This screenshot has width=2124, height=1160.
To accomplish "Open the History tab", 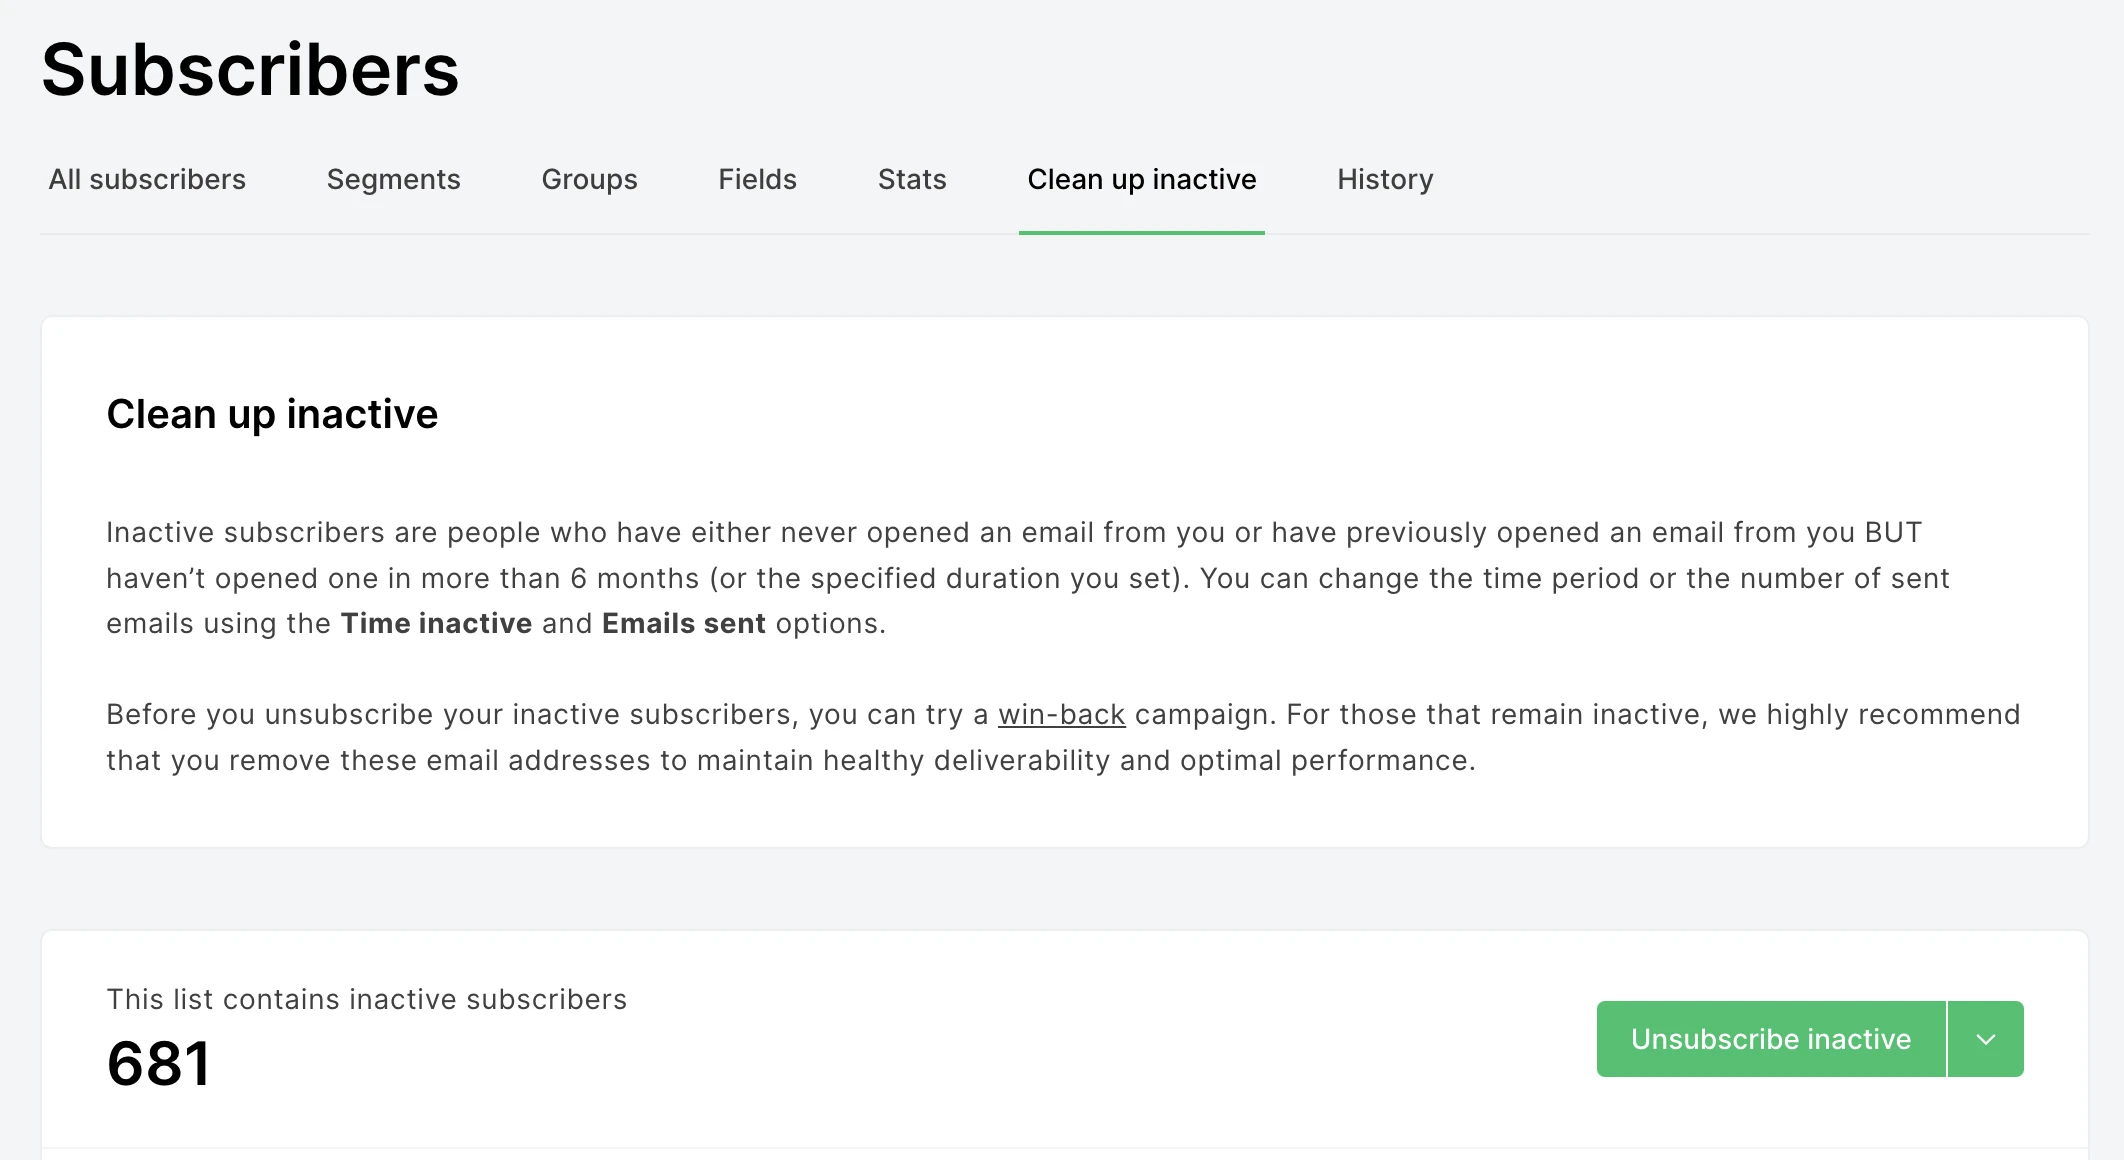I will click(x=1385, y=179).
